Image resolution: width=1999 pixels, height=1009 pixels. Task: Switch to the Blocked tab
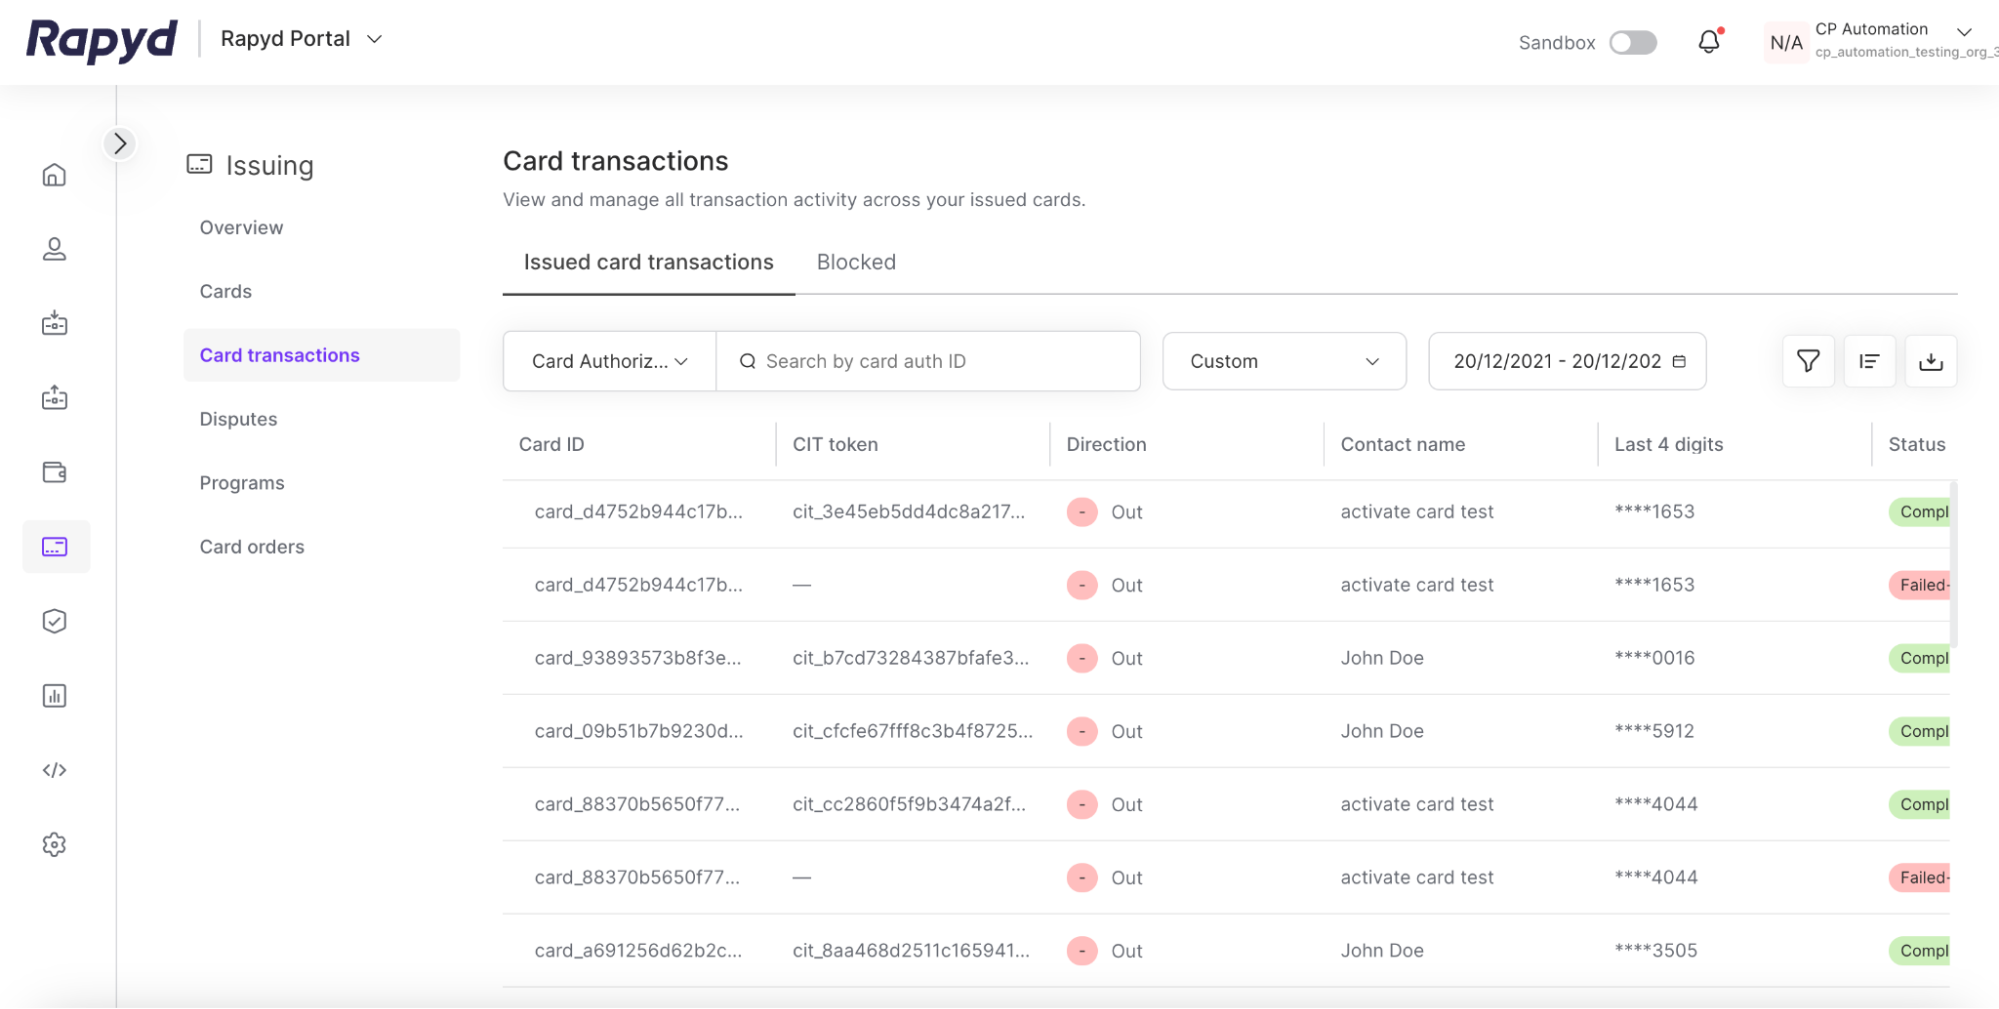coord(856,262)
